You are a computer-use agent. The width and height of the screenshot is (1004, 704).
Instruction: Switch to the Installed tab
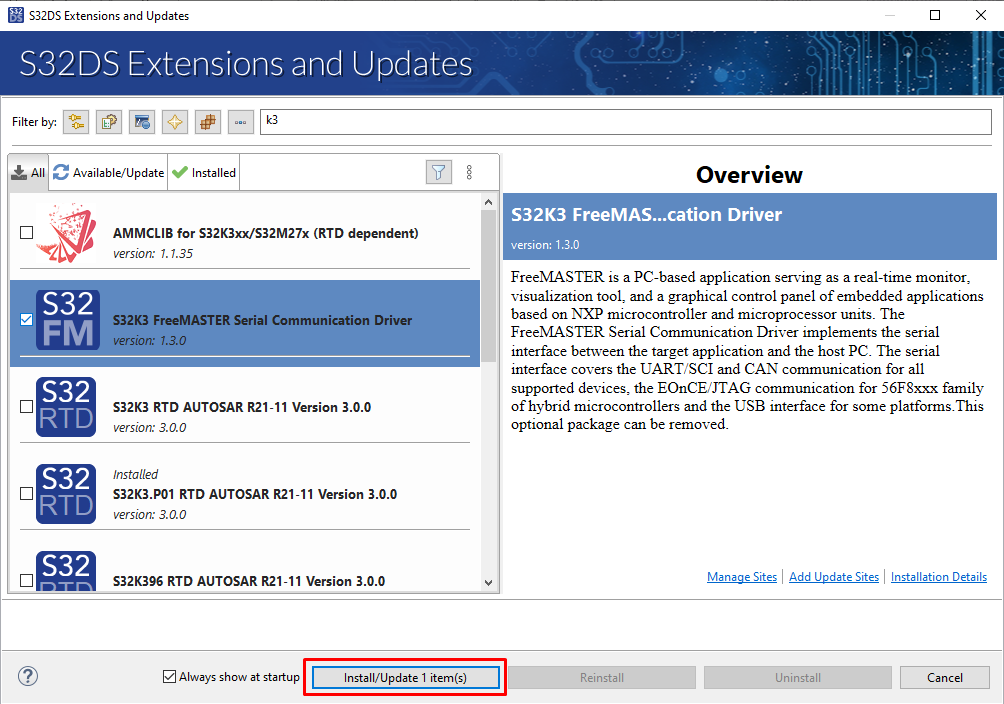(204, 172)
